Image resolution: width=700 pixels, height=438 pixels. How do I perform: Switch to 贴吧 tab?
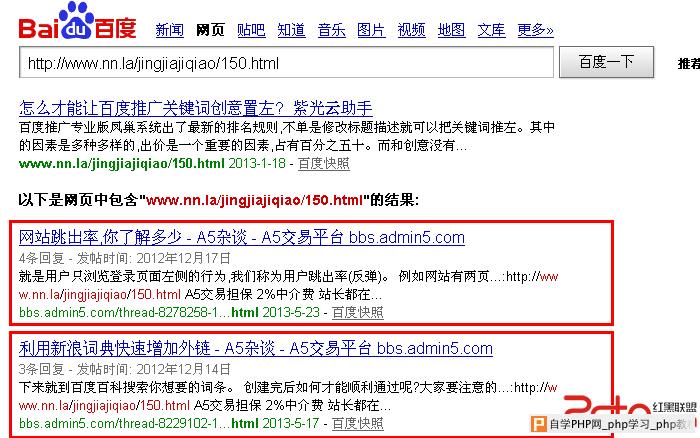click(x=251, y=30)
